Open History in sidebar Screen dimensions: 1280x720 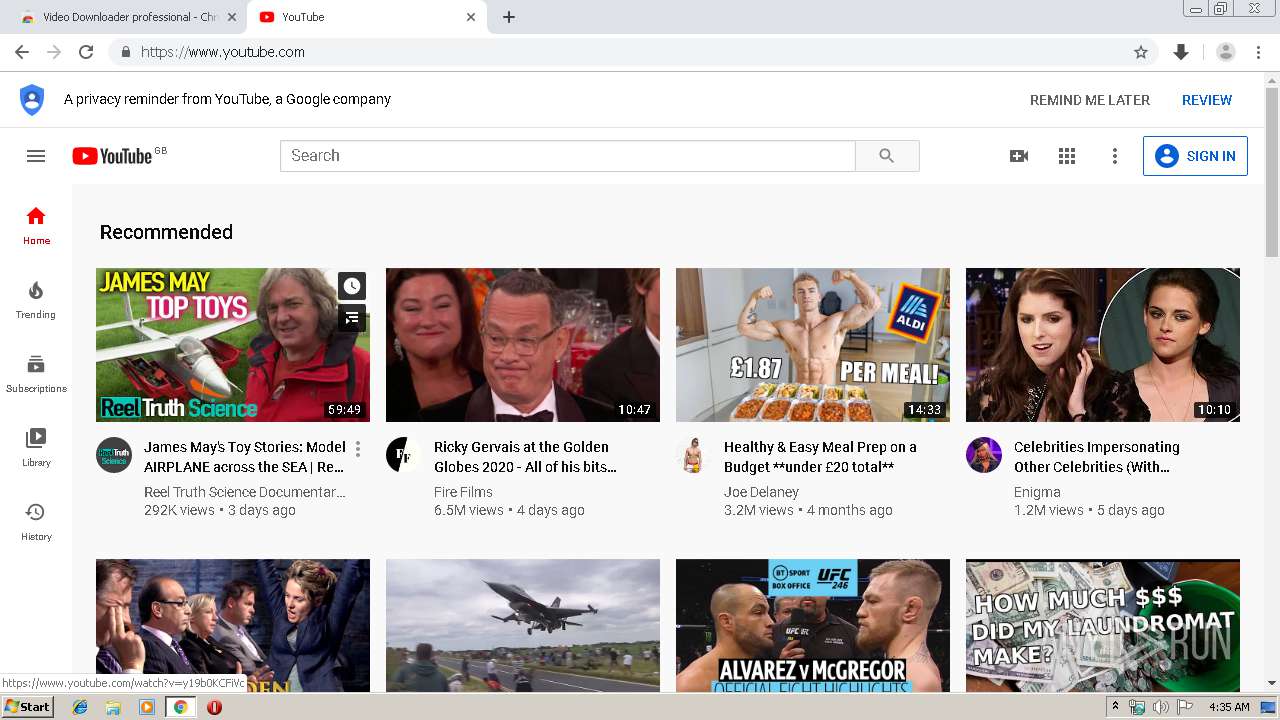click(x=36, y=522)
